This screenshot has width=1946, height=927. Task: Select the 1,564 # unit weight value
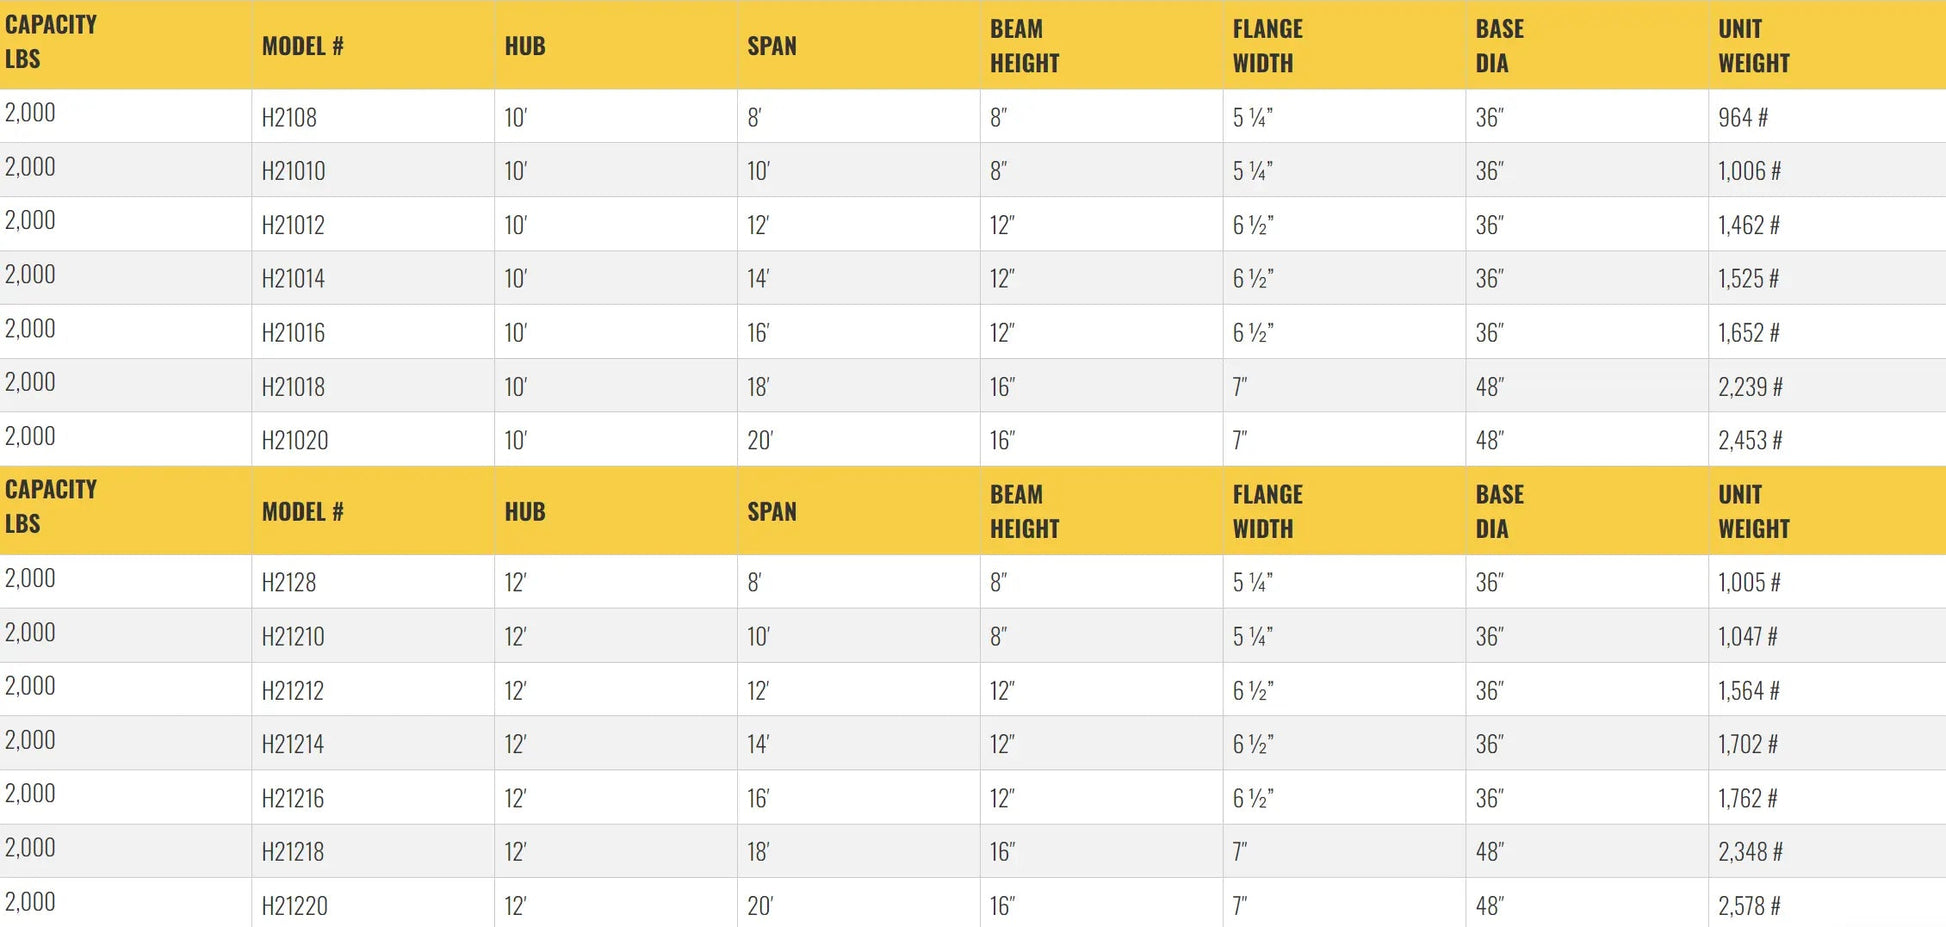(x=1749, y=690)
